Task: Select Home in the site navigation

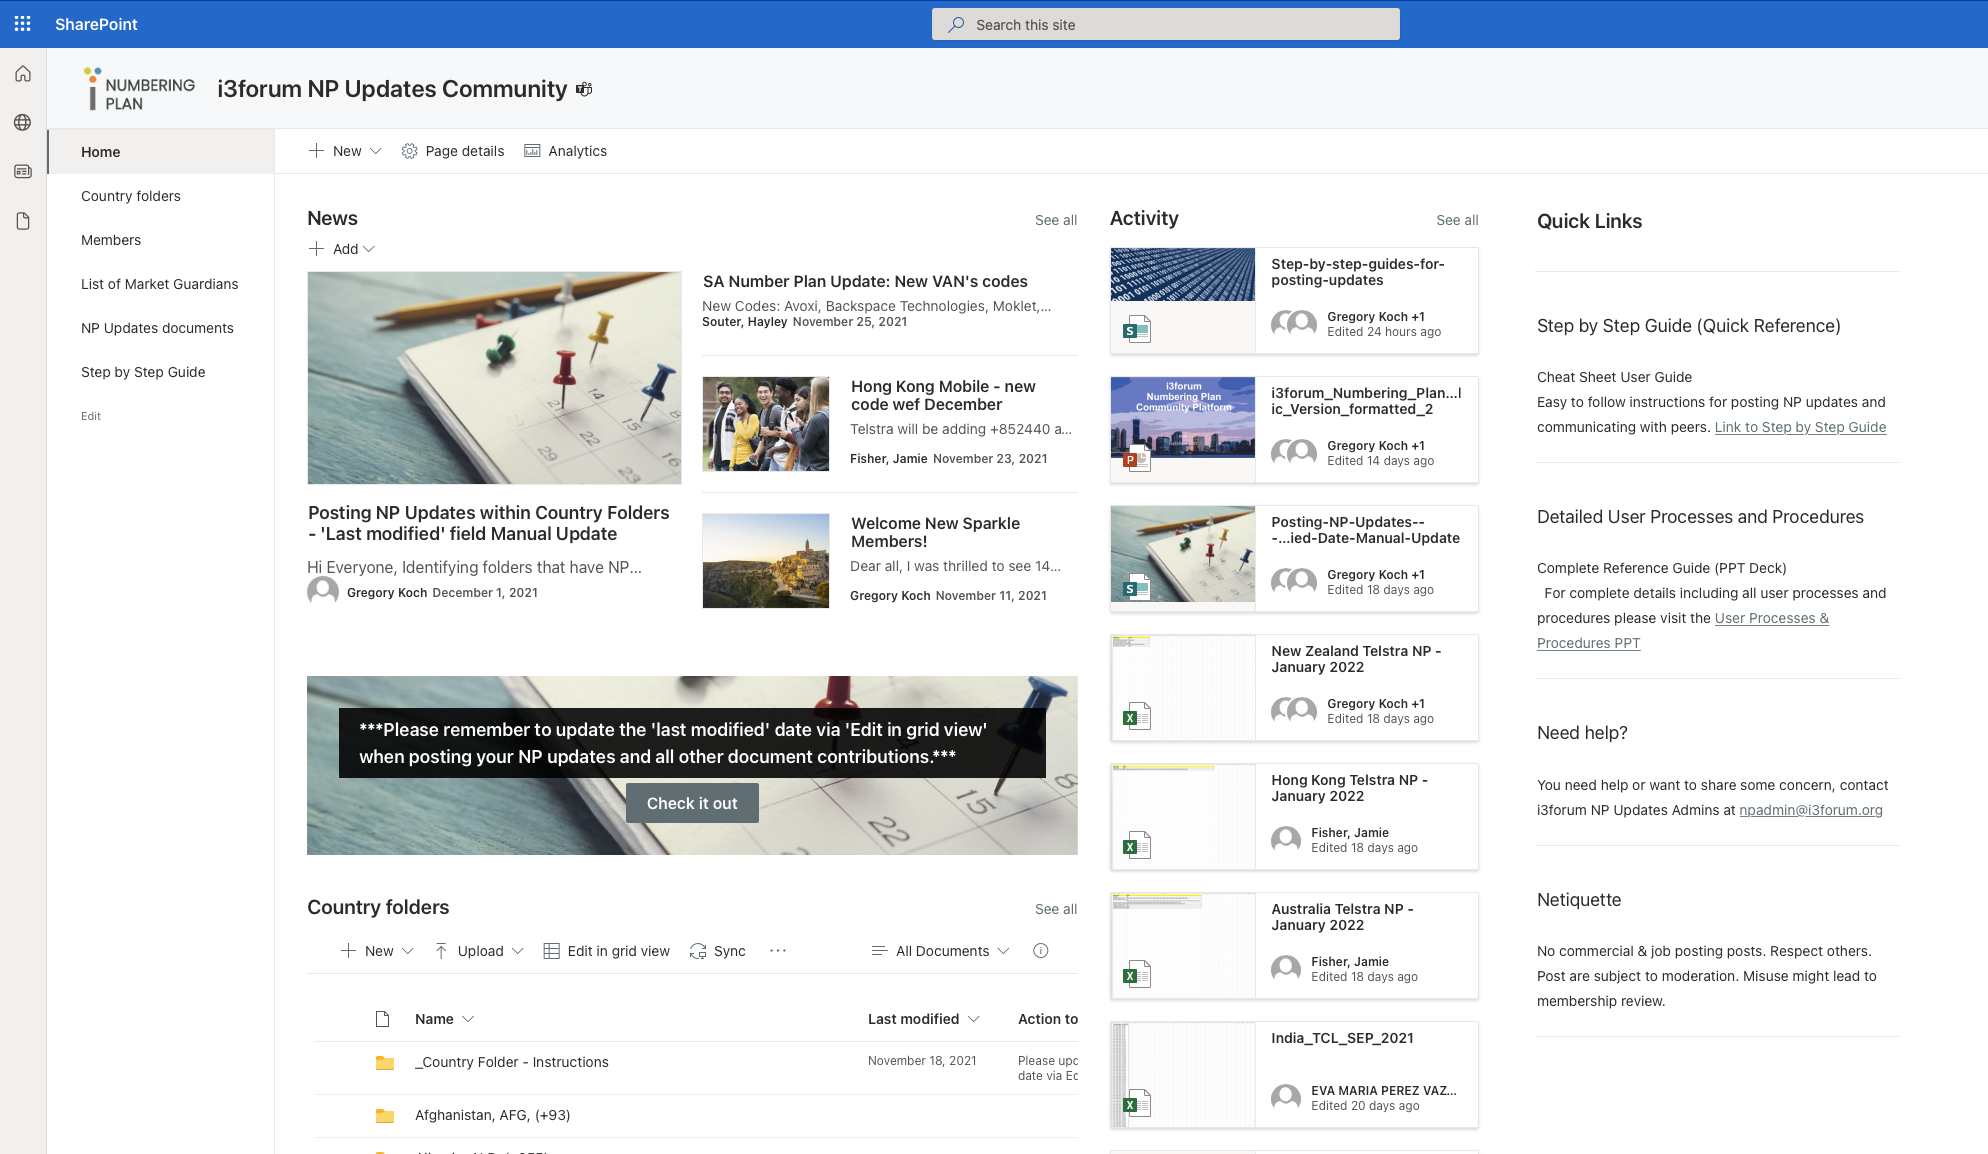Action: click(161, 152)
